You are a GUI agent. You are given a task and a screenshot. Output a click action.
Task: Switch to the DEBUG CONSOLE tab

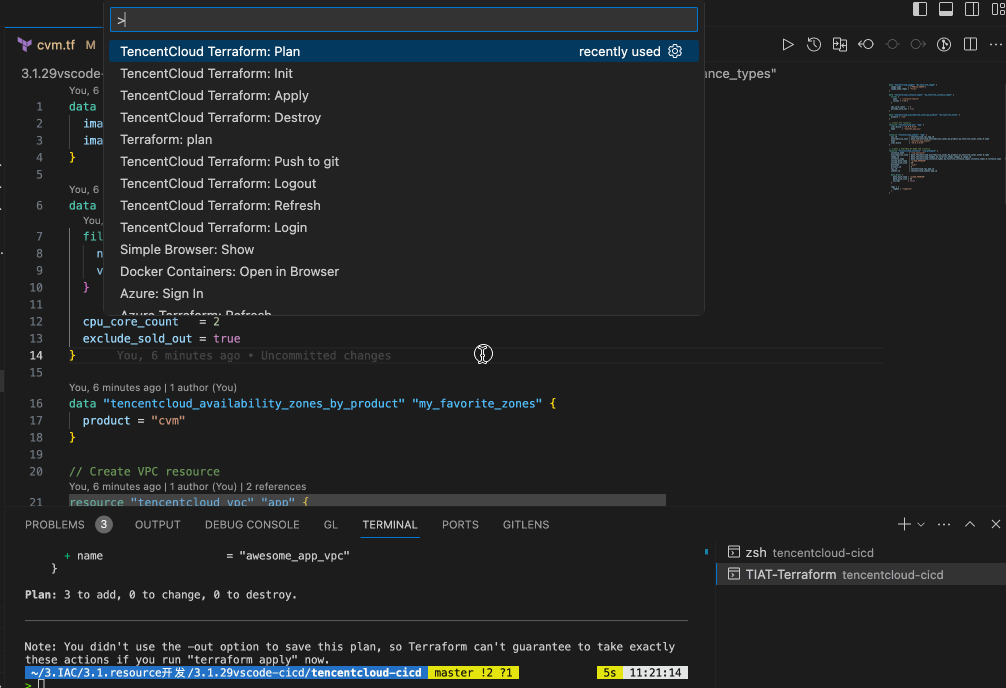pyautogui.click(x=252, y=524)
